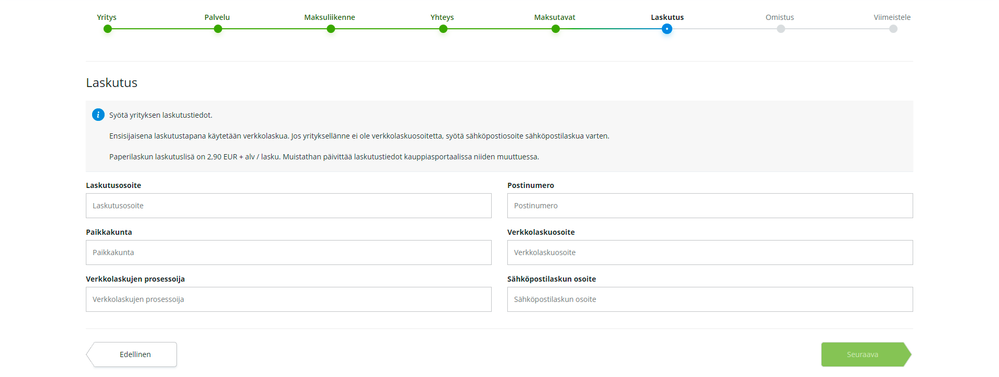Continue with the green Seuraava button

(866, 355)
